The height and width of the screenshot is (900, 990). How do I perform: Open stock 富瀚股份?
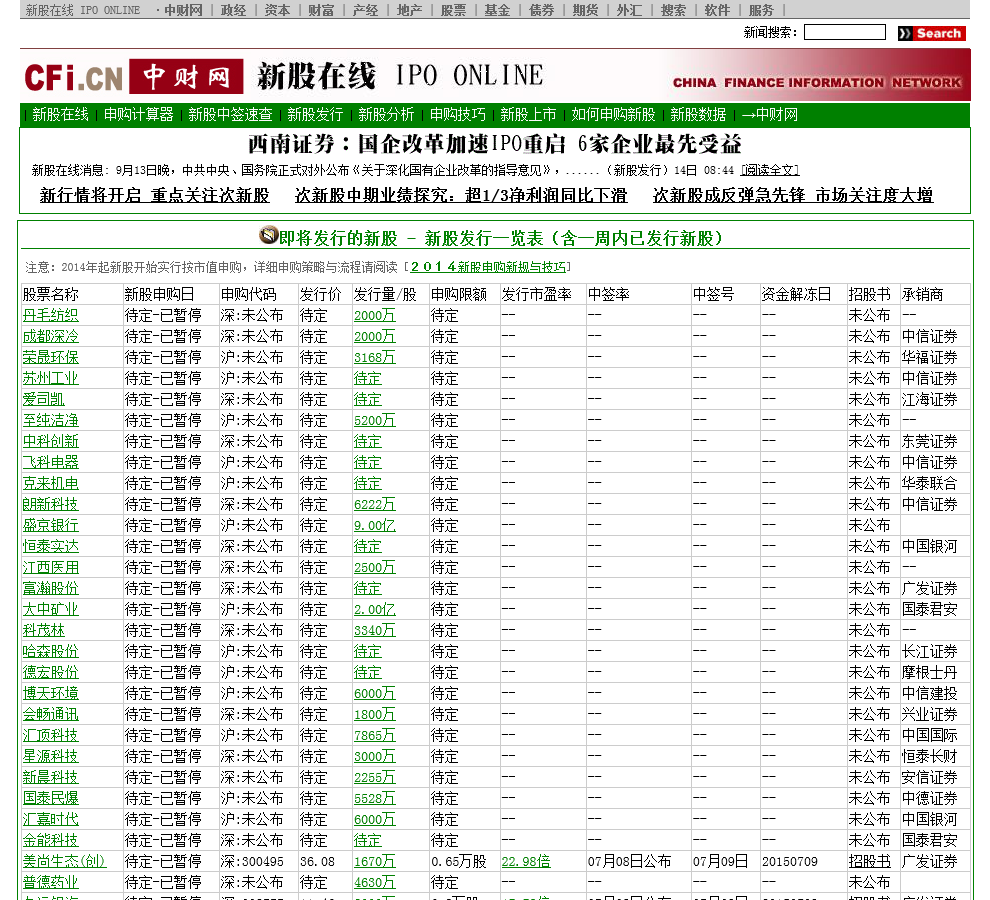coord(51,588)
